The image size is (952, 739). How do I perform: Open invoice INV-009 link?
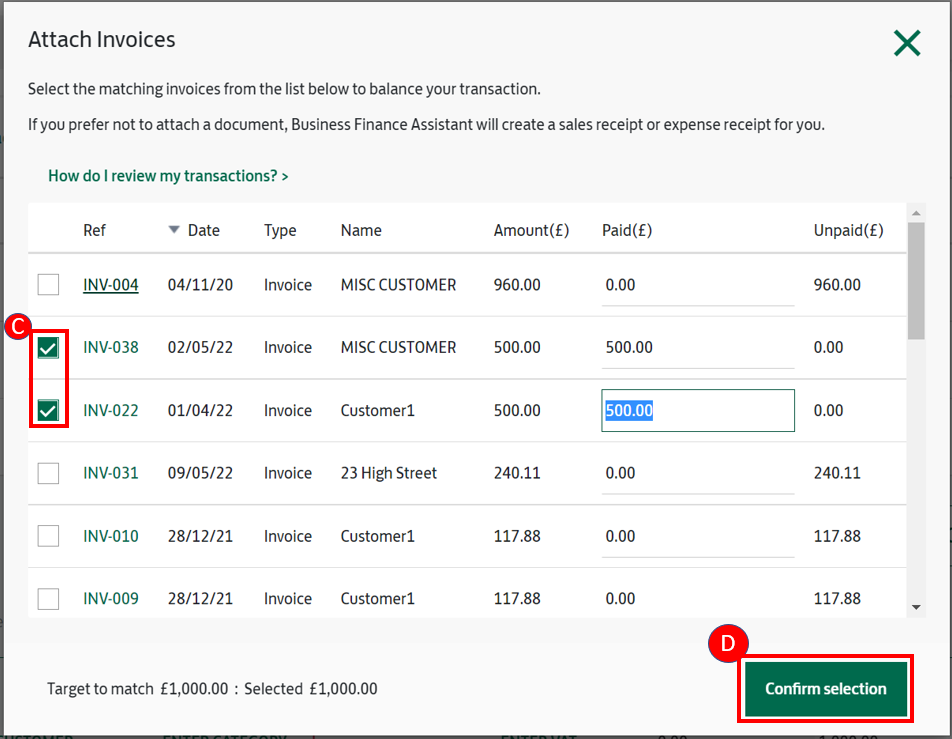pyautogui.click(x=110, y=599)
